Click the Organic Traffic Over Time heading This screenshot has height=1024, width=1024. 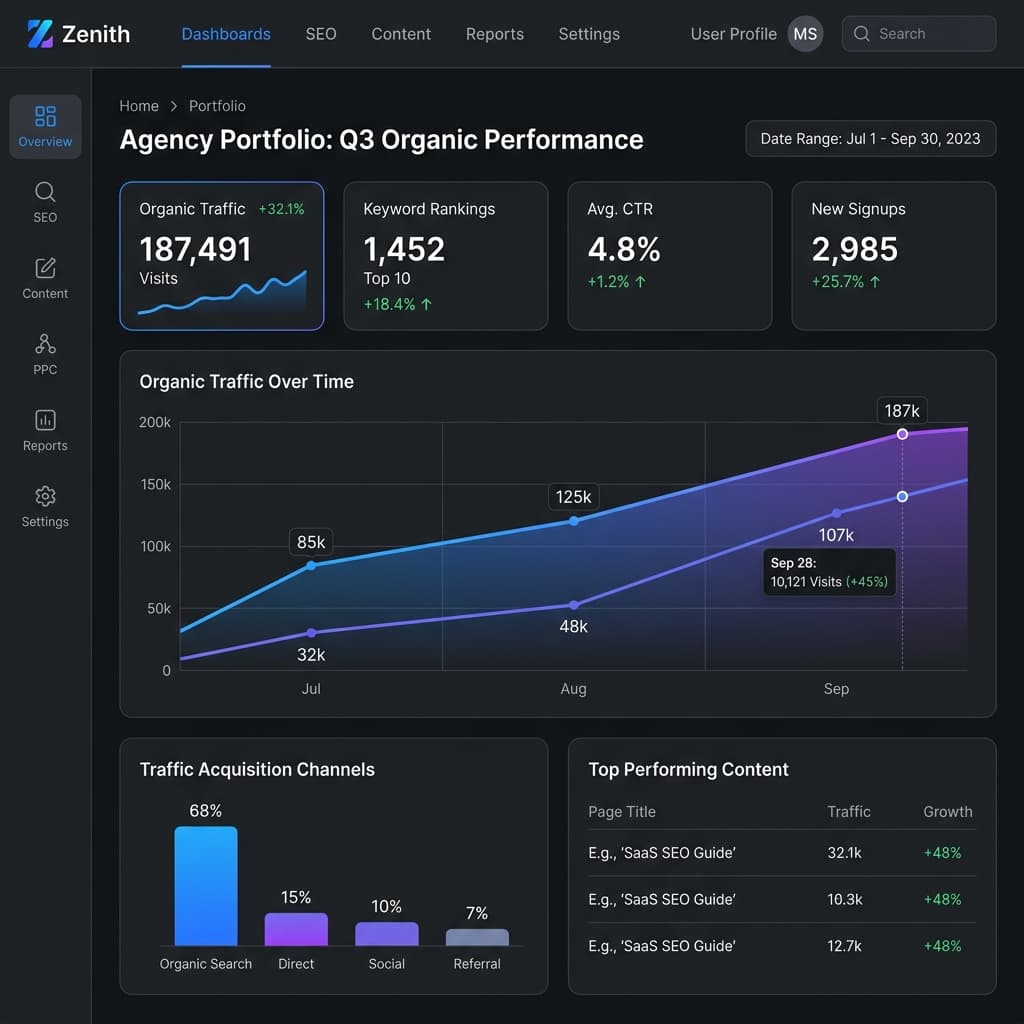point(246,381)
